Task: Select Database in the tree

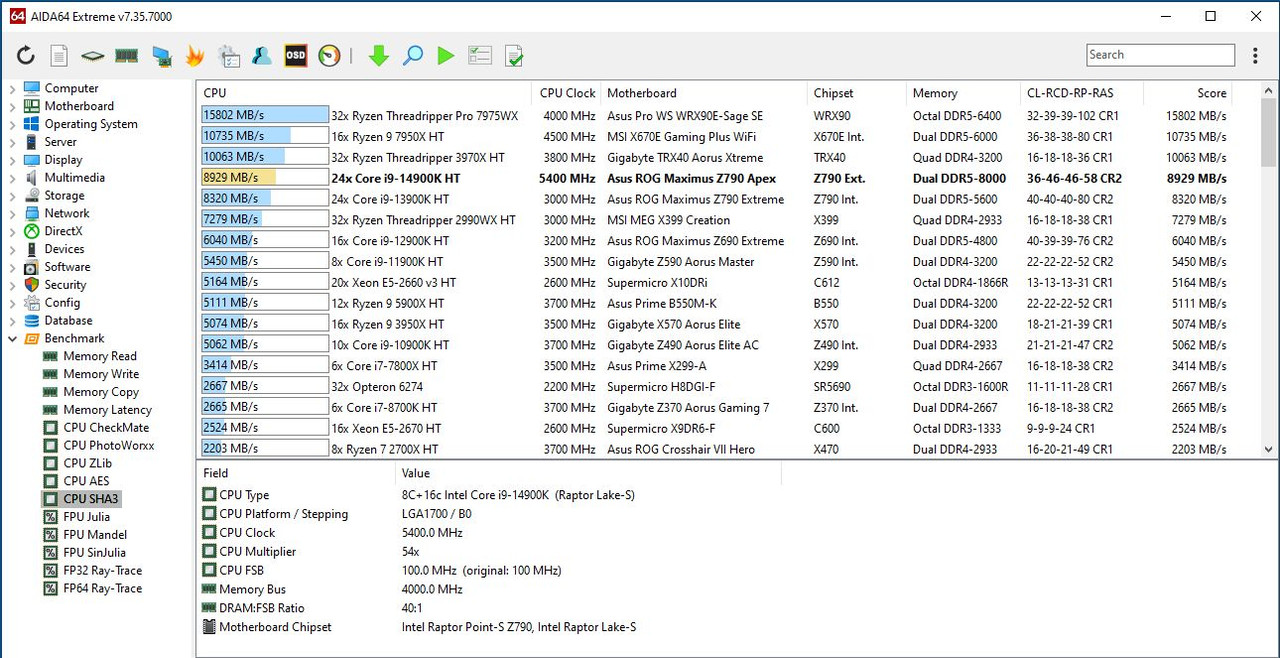Action: click(x=68, y=321)
